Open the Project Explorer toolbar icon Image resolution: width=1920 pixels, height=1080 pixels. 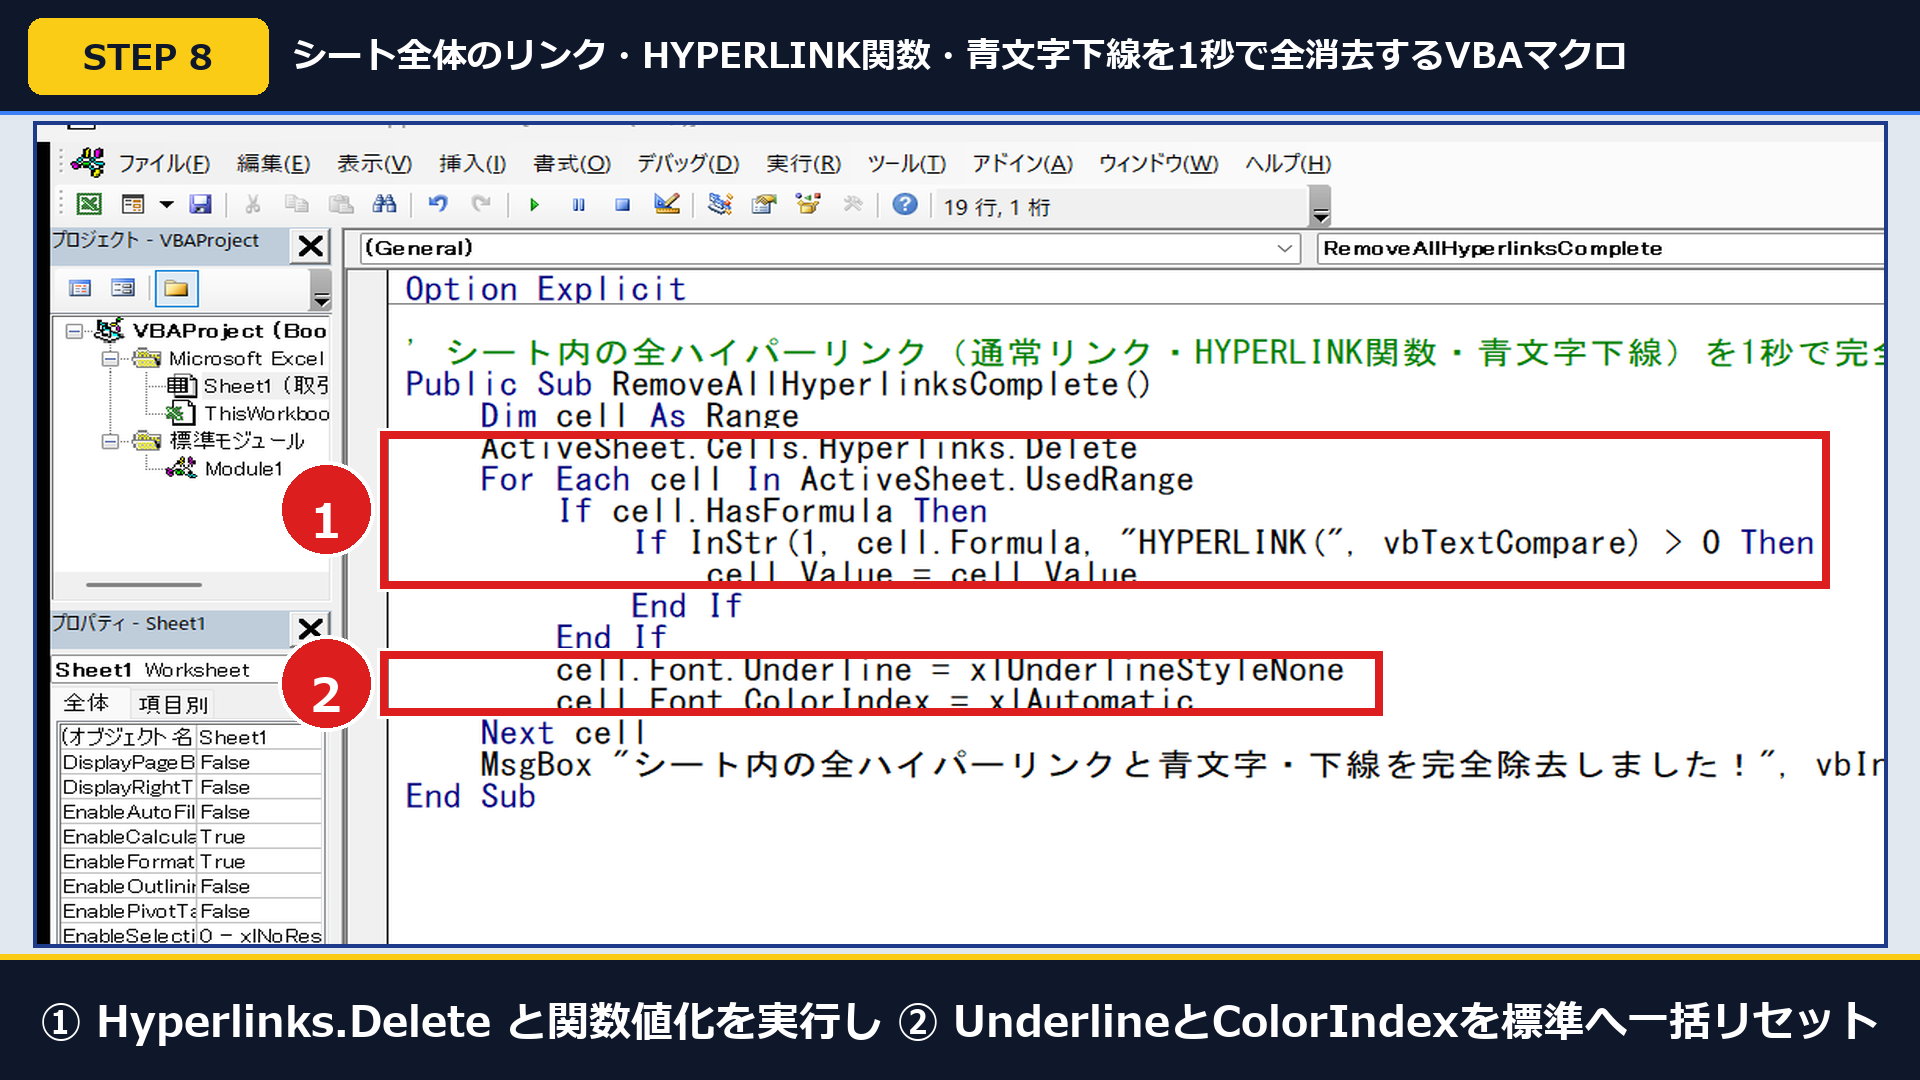tap(720, 205)
